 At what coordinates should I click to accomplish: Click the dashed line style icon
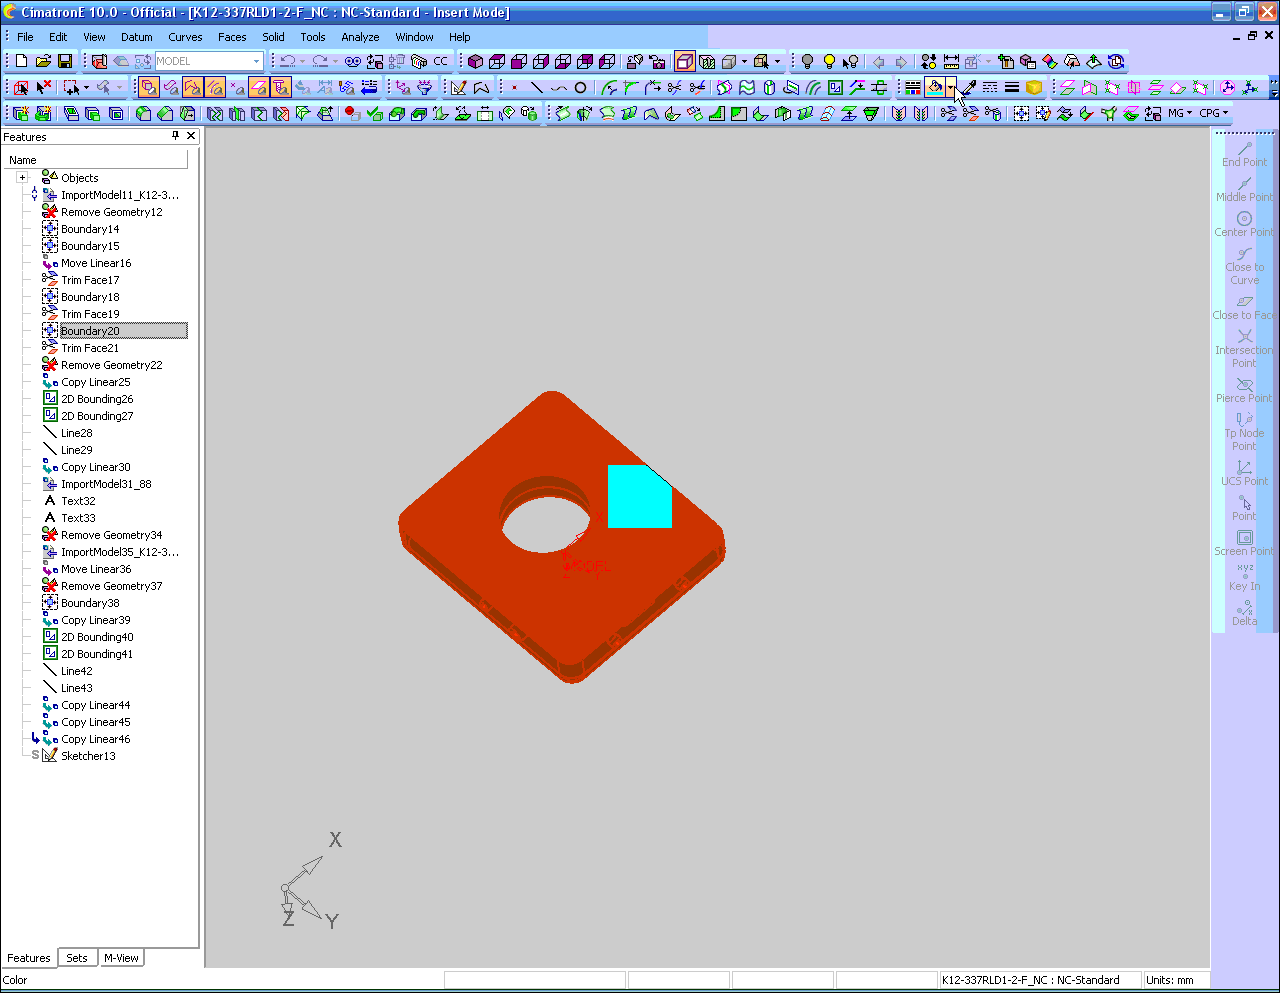click(990, 87)
